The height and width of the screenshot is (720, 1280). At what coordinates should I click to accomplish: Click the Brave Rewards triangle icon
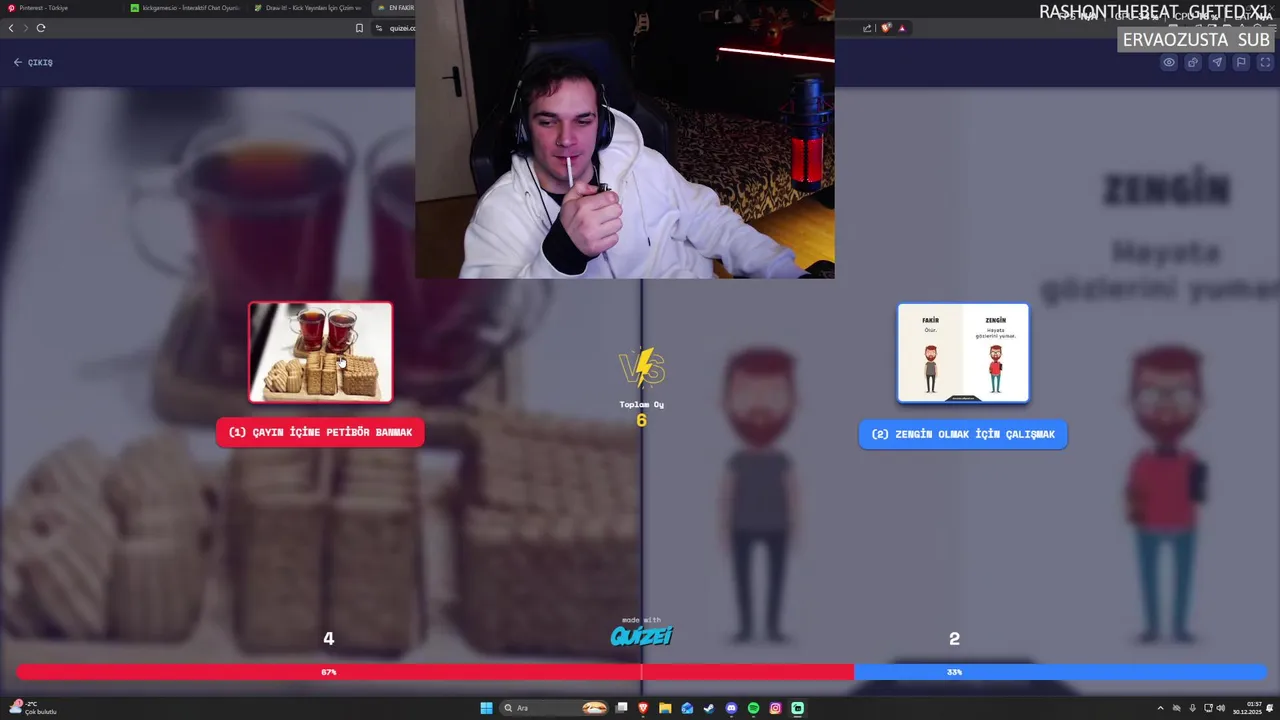(902, 28)
